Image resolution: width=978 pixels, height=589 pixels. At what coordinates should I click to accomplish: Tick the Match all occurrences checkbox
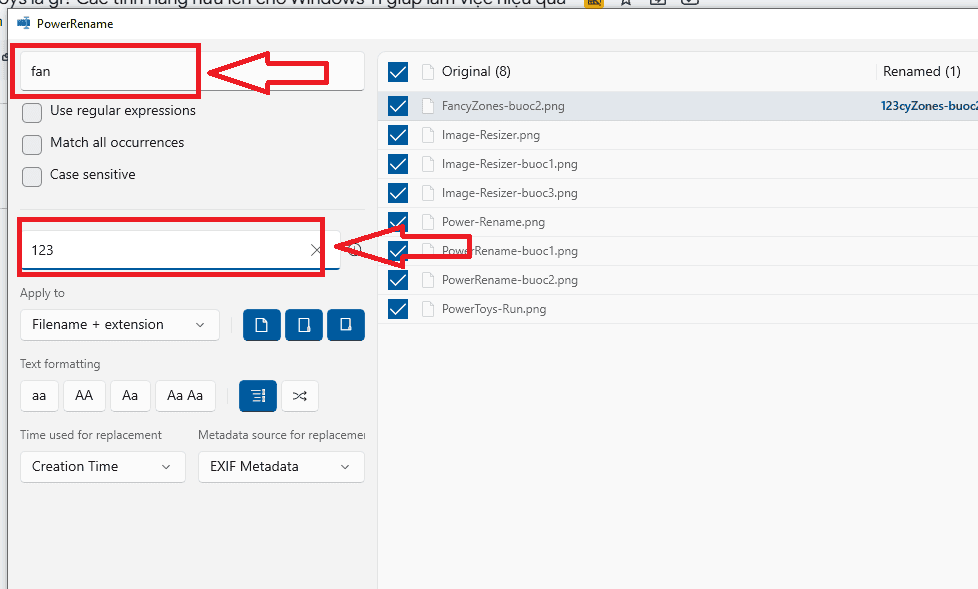(32, 144)
